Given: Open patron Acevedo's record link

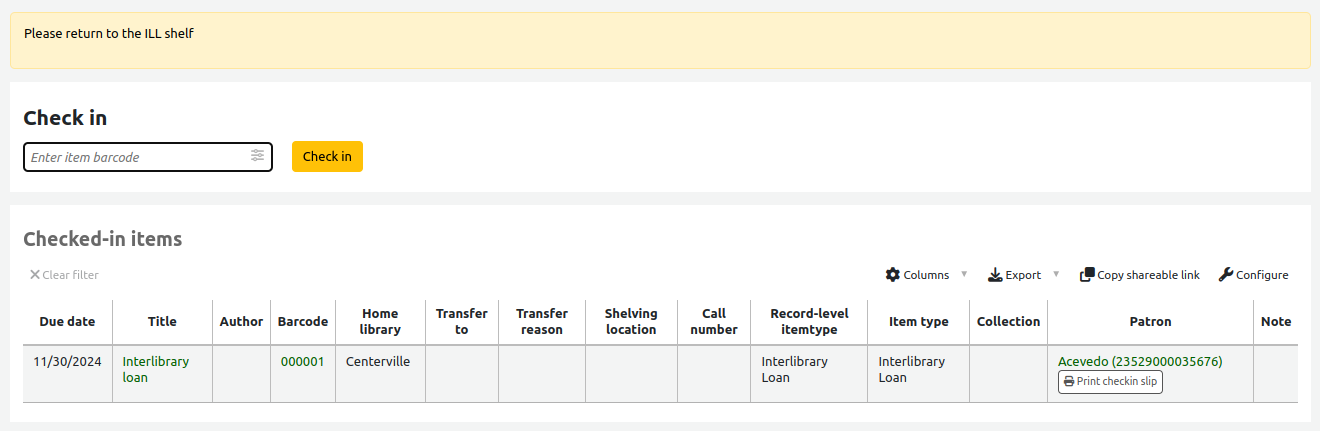Looking at the screenshot, I should 1139,362.
